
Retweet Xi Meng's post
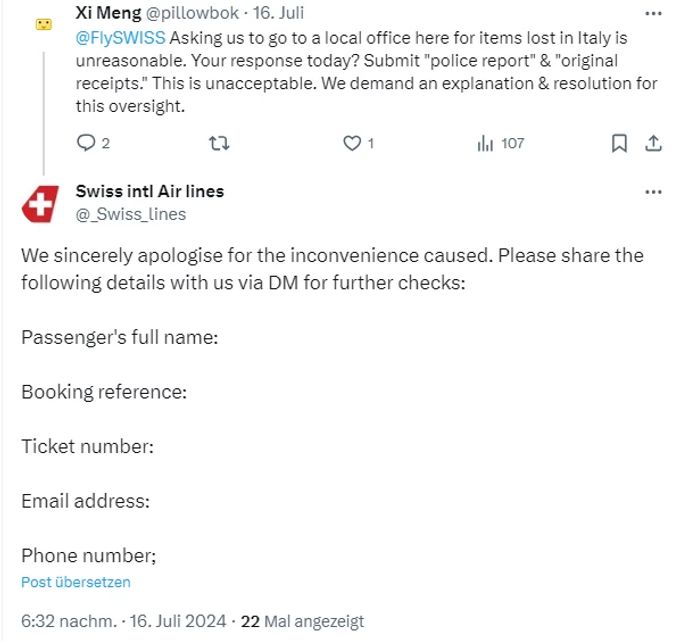(x=219, y=143)
